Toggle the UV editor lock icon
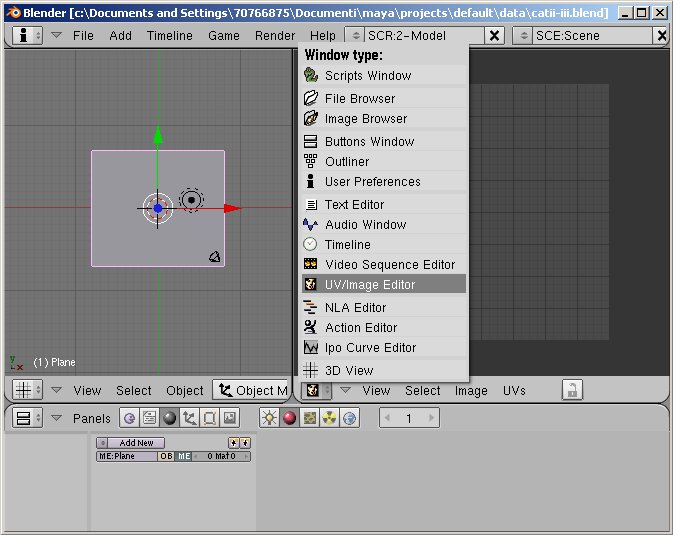Viewport: 673px width, 535px height. [x=572, y=390]
